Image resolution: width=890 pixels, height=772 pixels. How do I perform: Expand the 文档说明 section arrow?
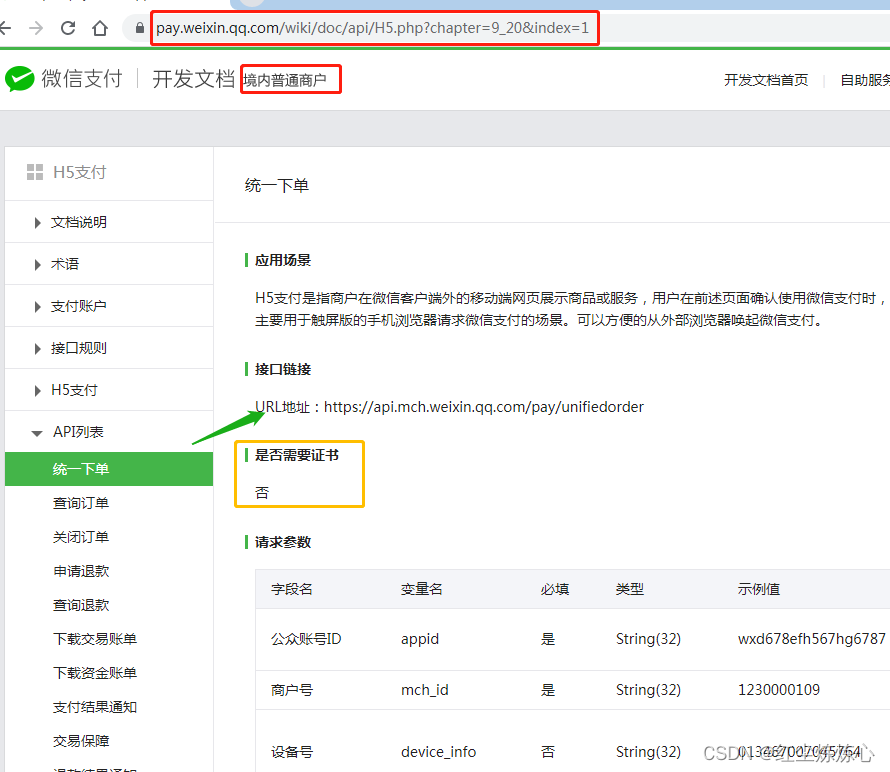pos(37,223)
